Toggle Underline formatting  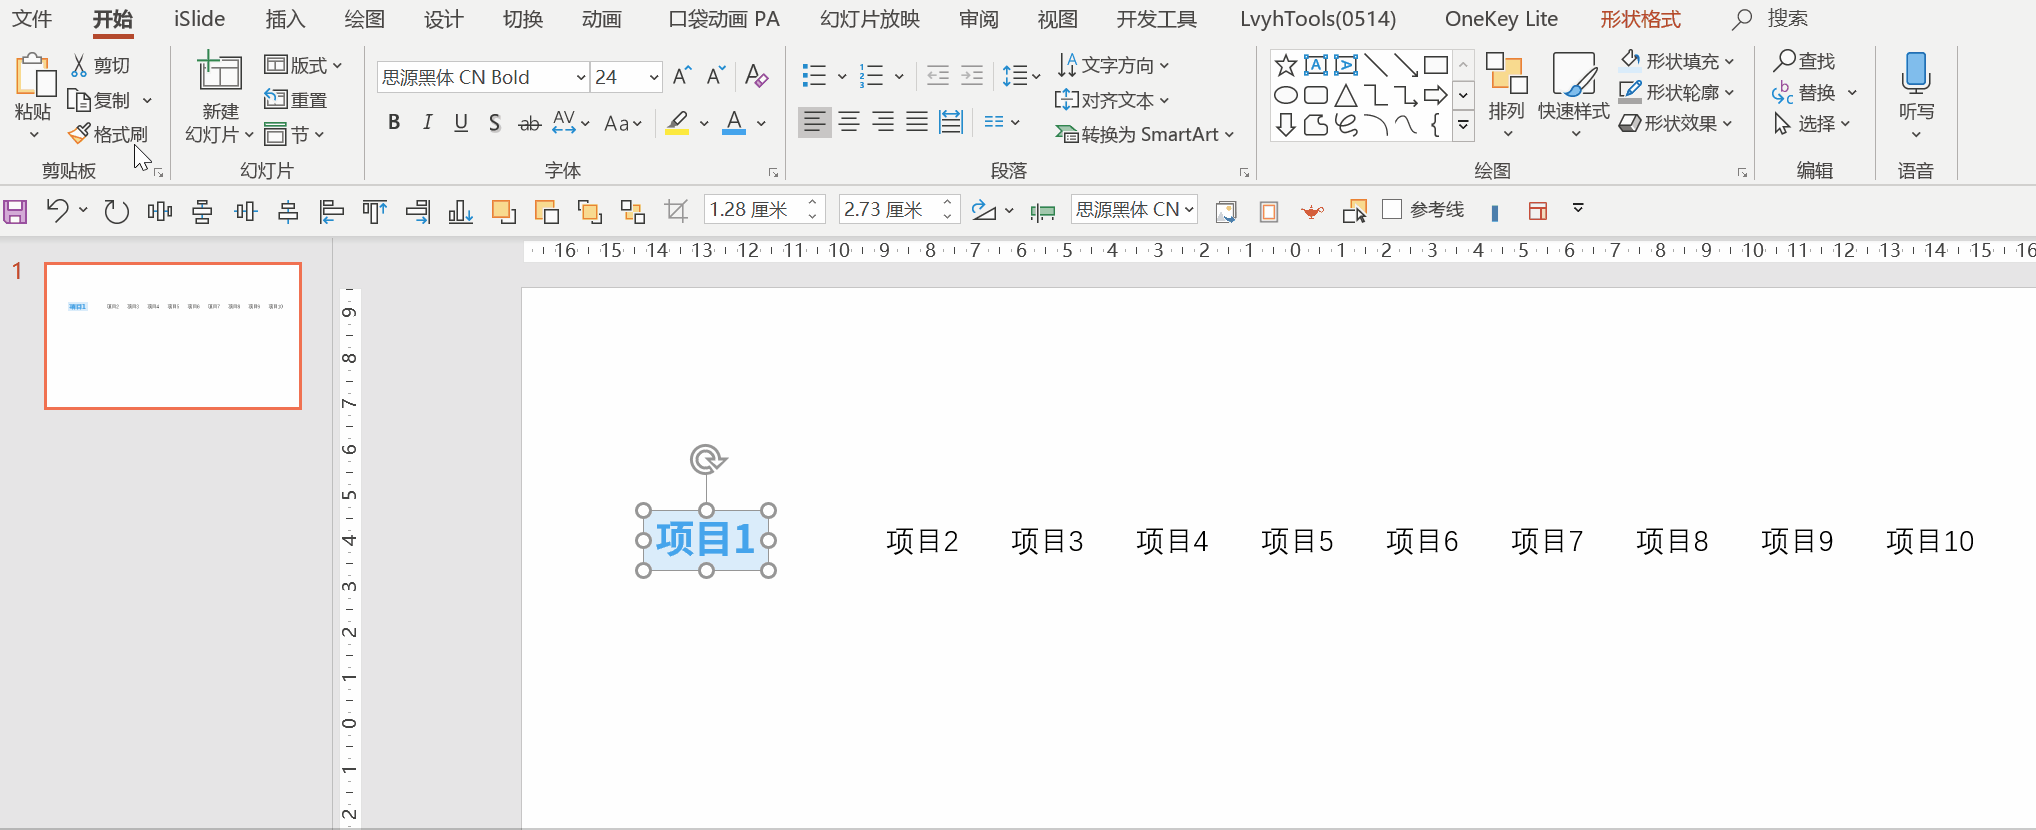(461, 123)
